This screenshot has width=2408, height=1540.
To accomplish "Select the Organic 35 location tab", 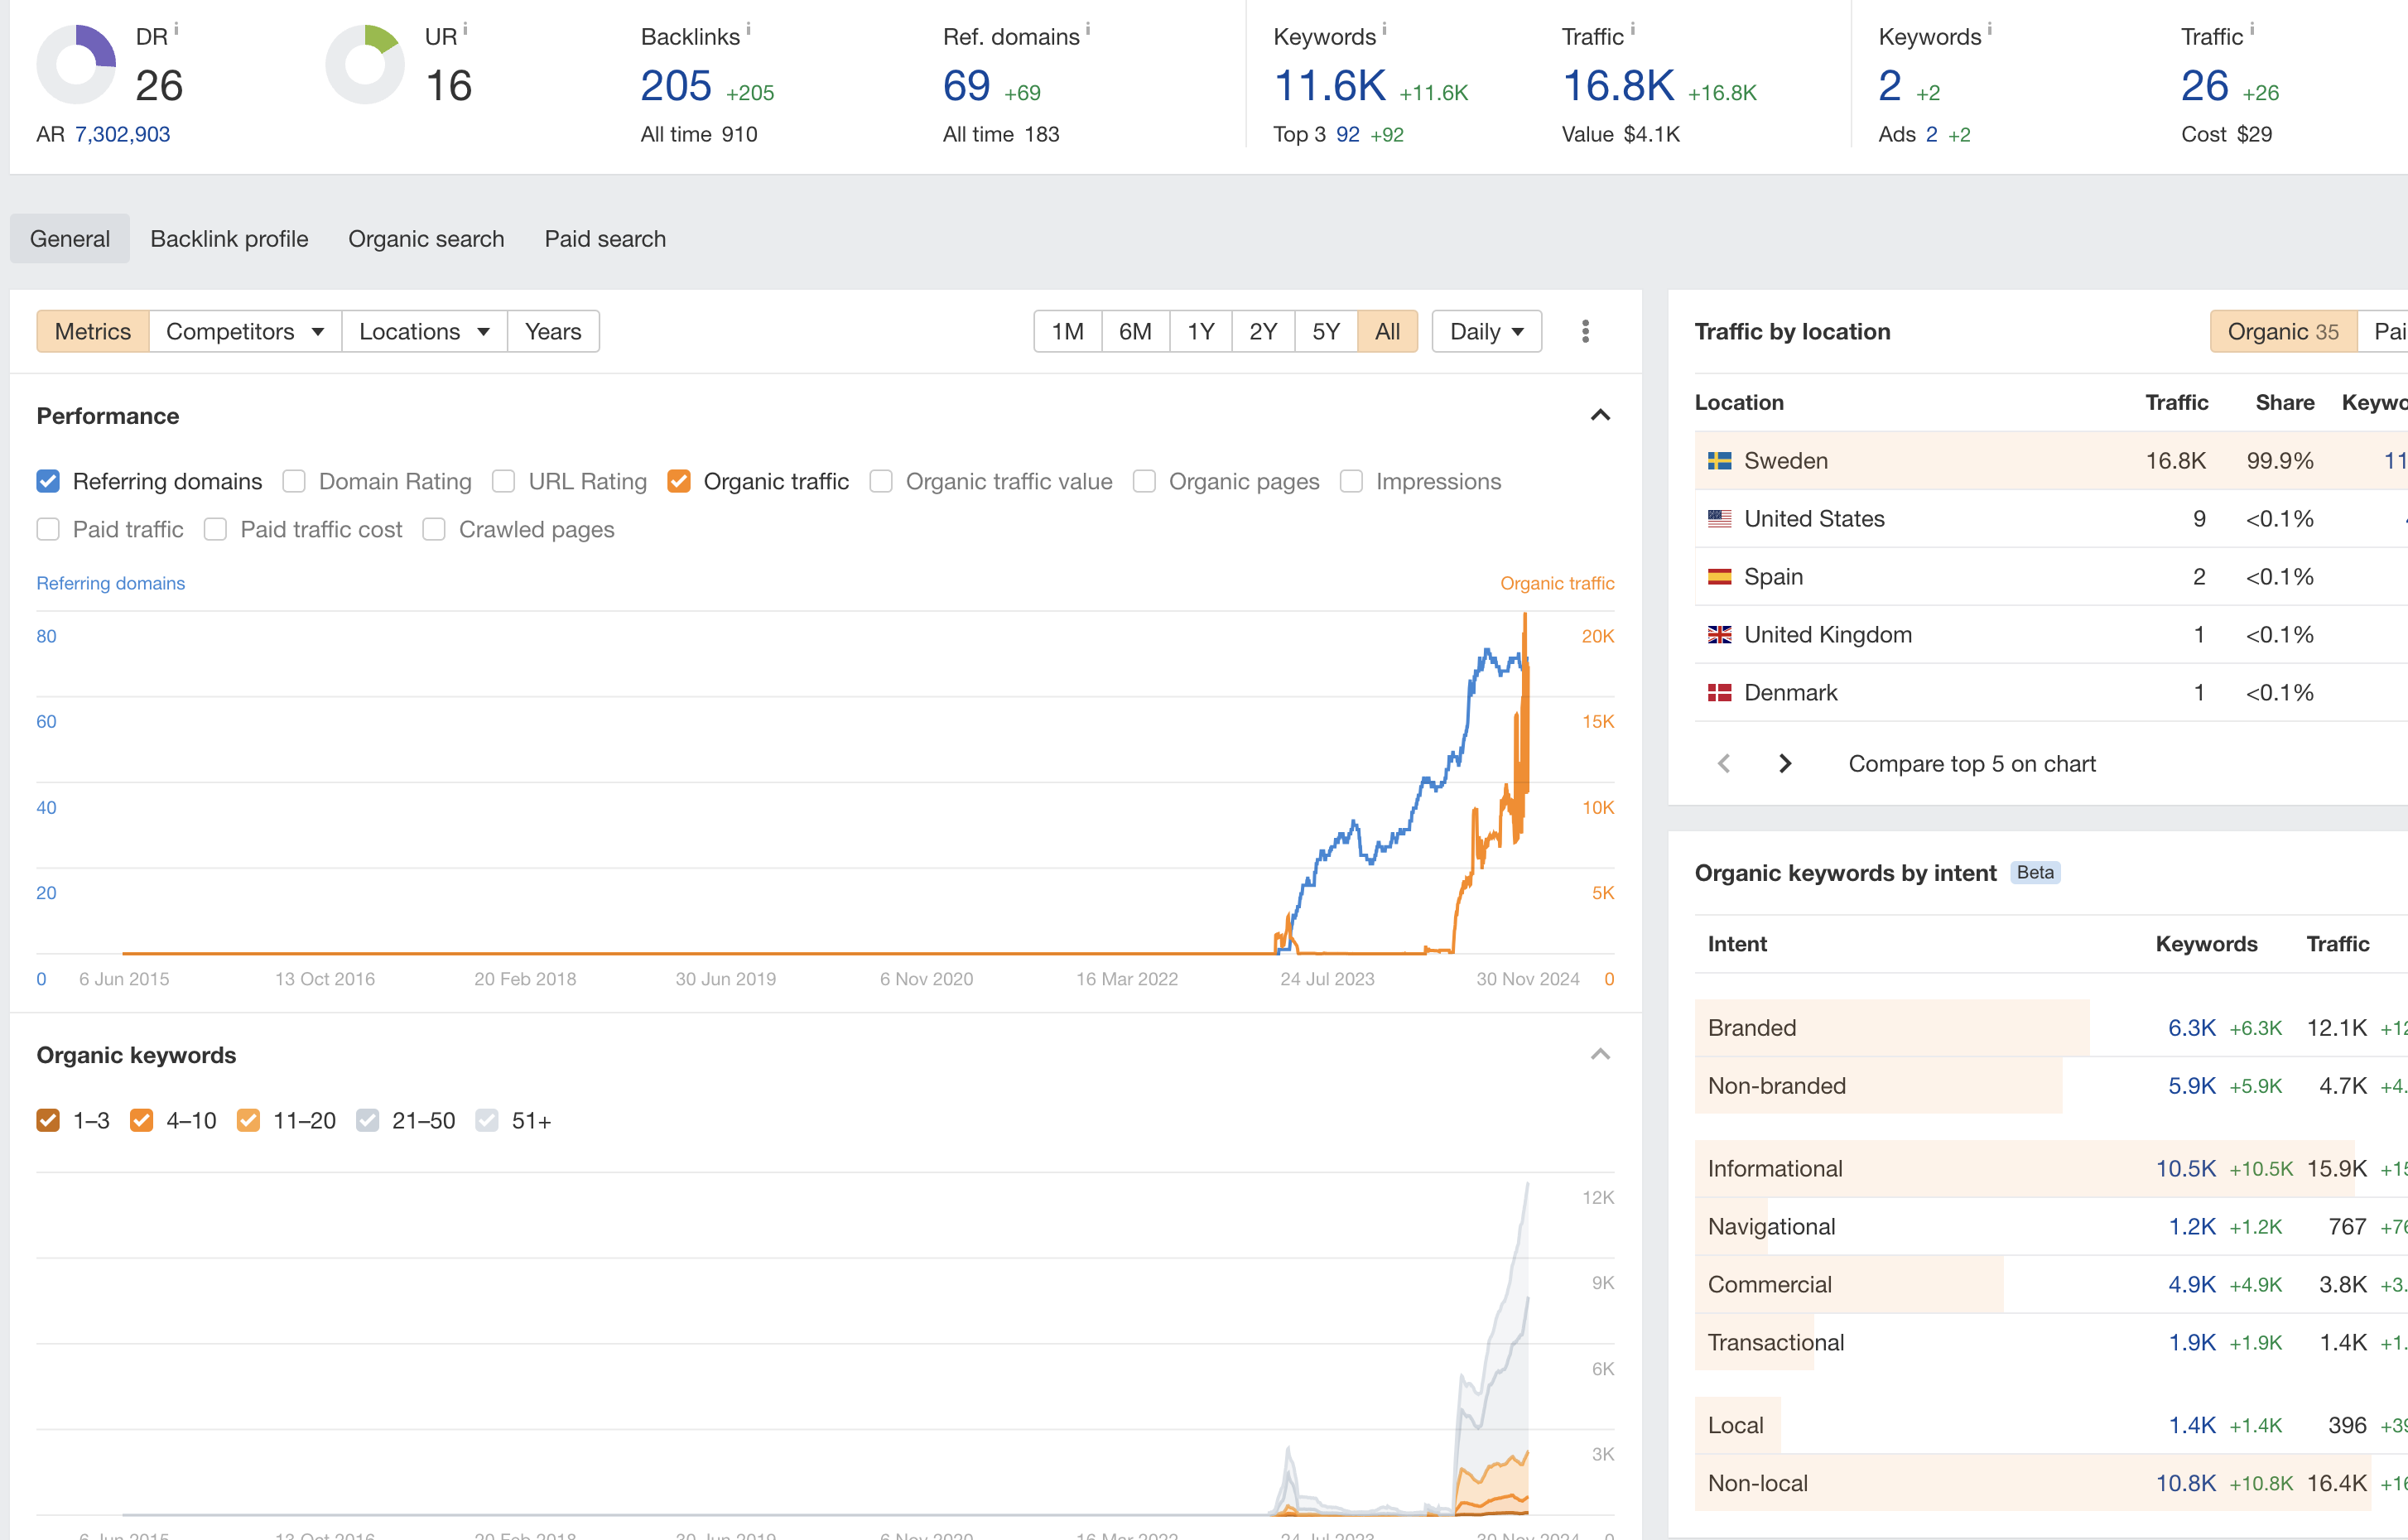I will [x=2283, y=331].
